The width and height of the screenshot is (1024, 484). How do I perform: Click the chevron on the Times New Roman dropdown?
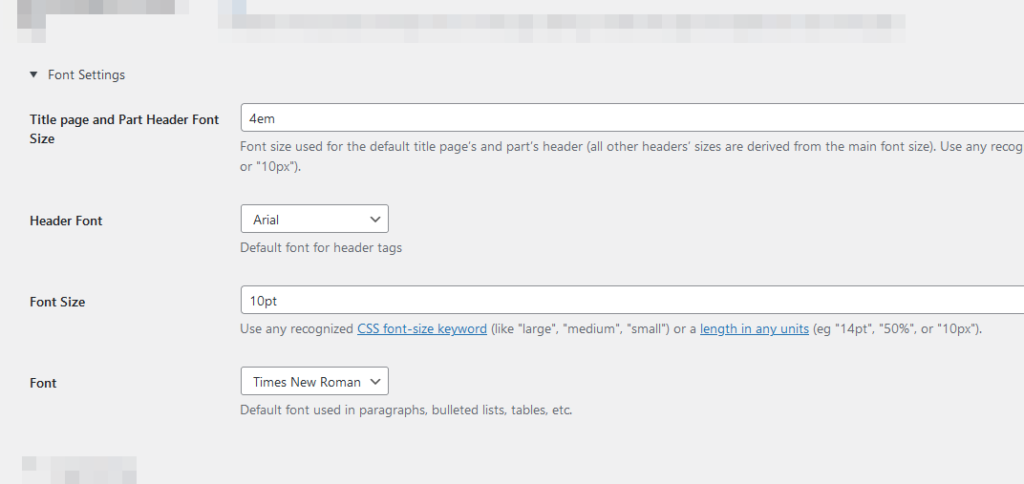[376, 382]
